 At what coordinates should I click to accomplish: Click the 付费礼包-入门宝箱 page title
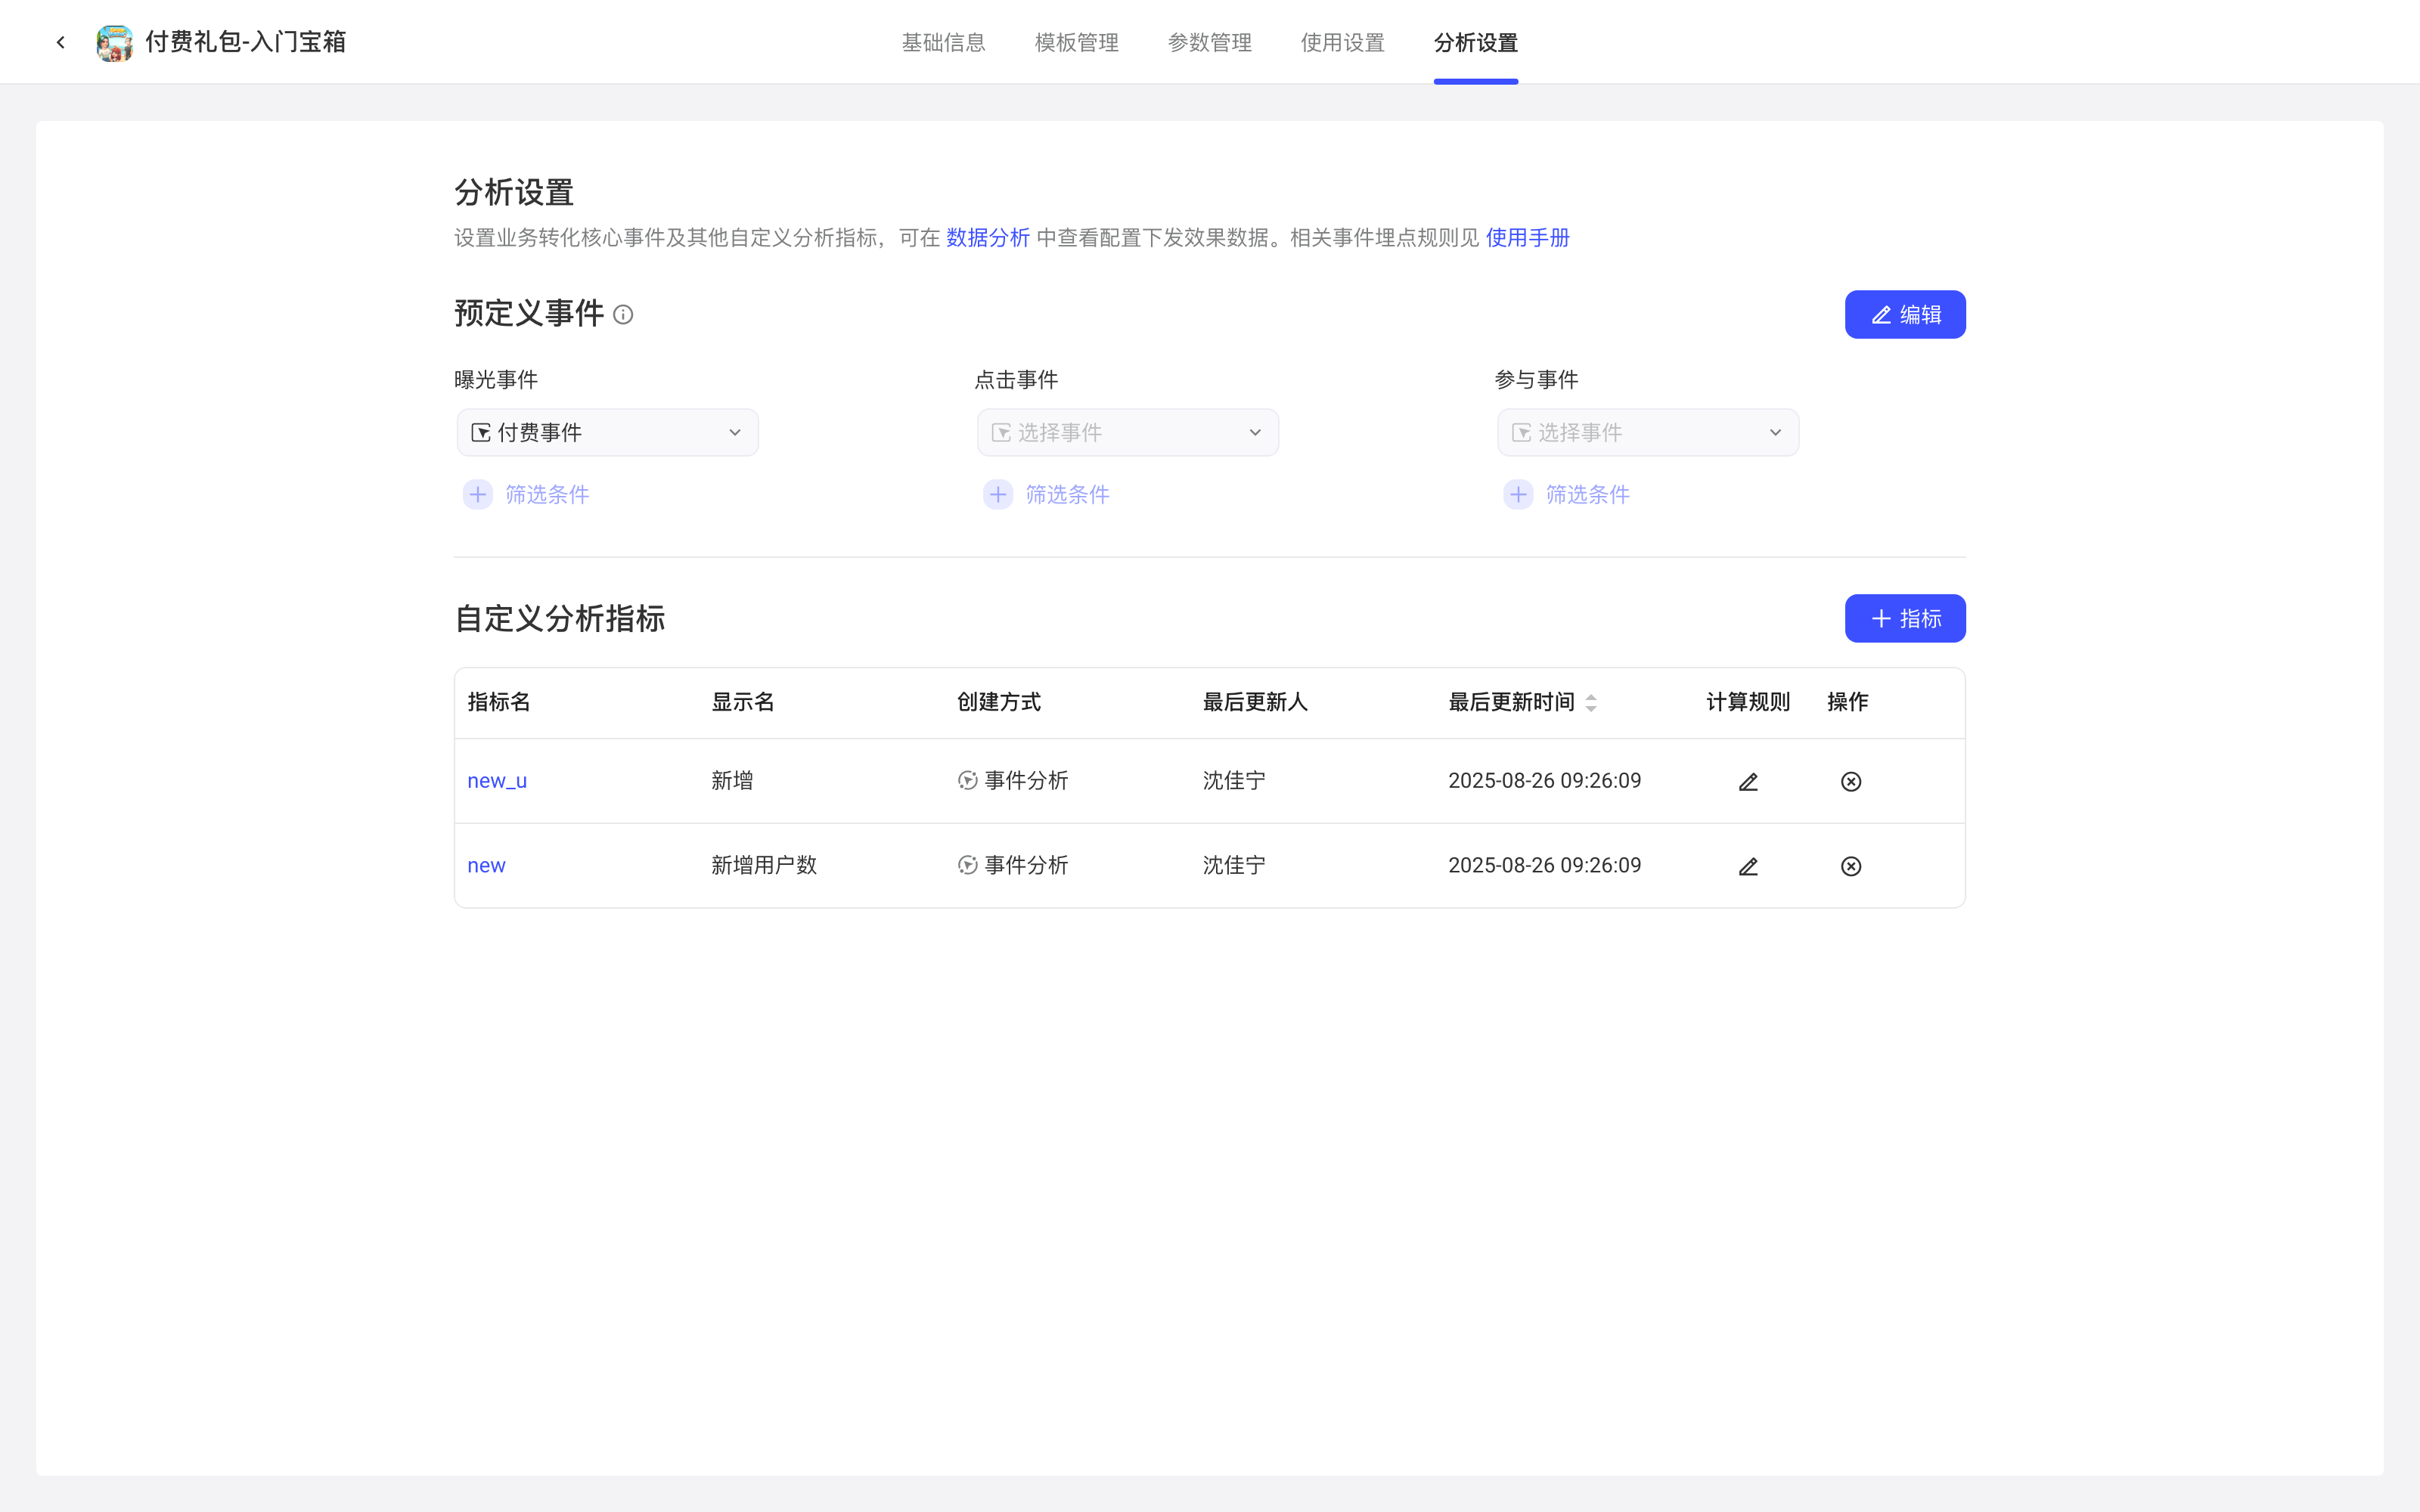point(246,42)
